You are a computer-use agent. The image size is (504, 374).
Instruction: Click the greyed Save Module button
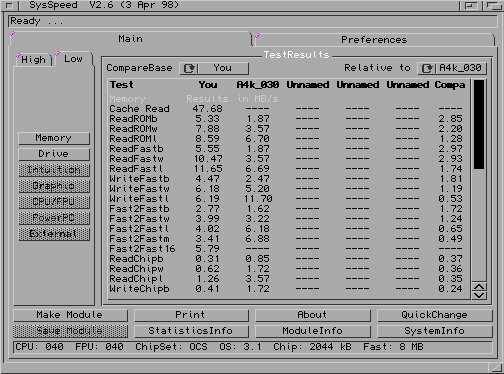tap(70, 331)
